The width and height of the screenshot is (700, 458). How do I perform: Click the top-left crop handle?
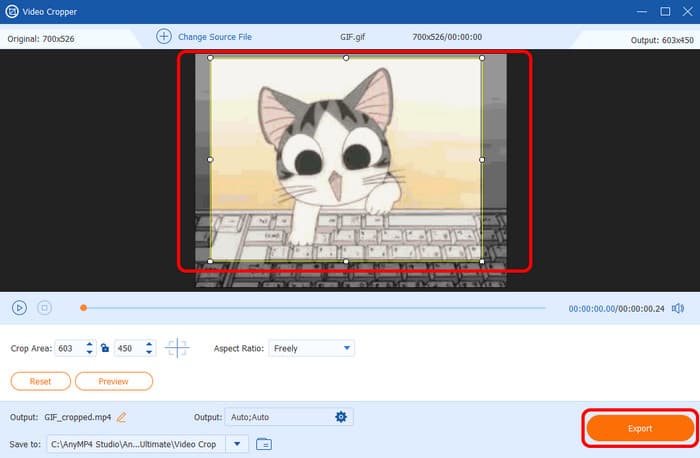point(210,58)
